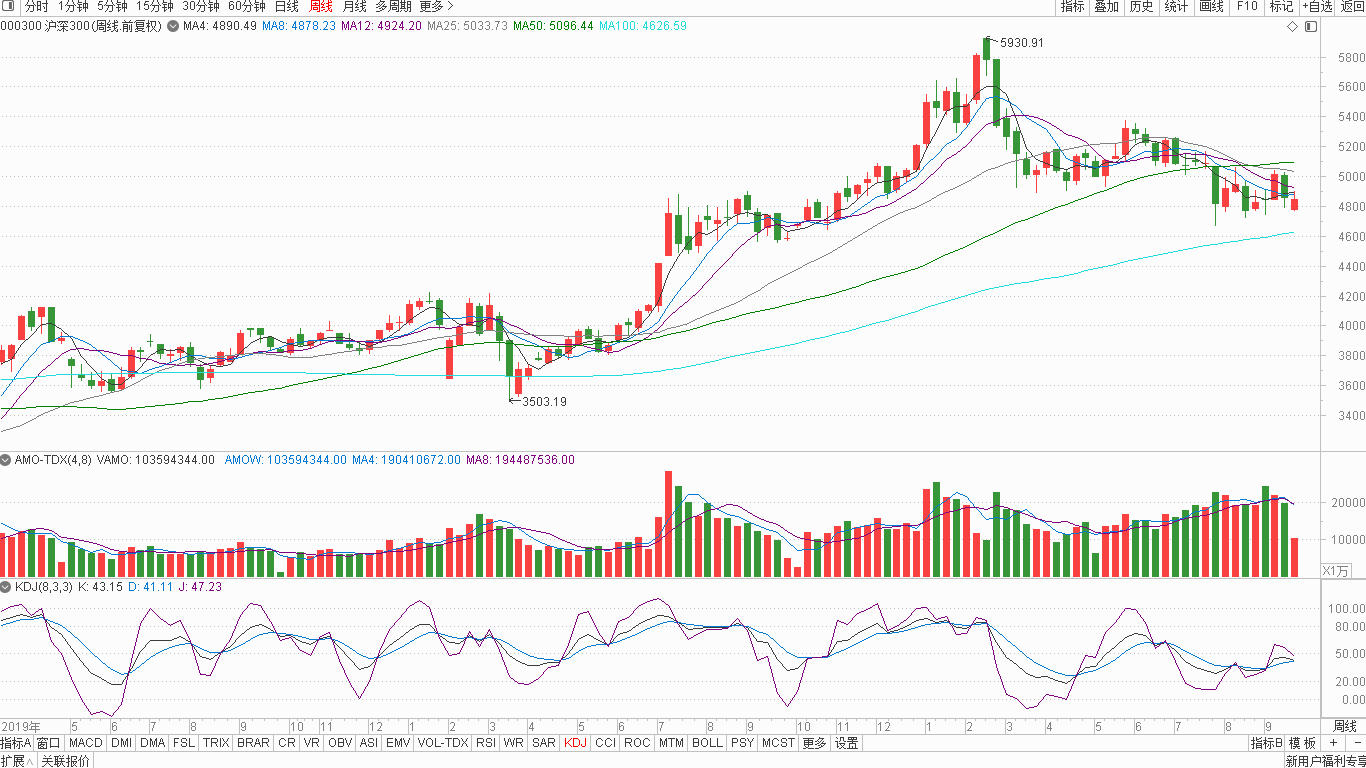
Task: Switch sub-chart to FSL indicator
Action: pyautogui.click(x=184, y=743)
